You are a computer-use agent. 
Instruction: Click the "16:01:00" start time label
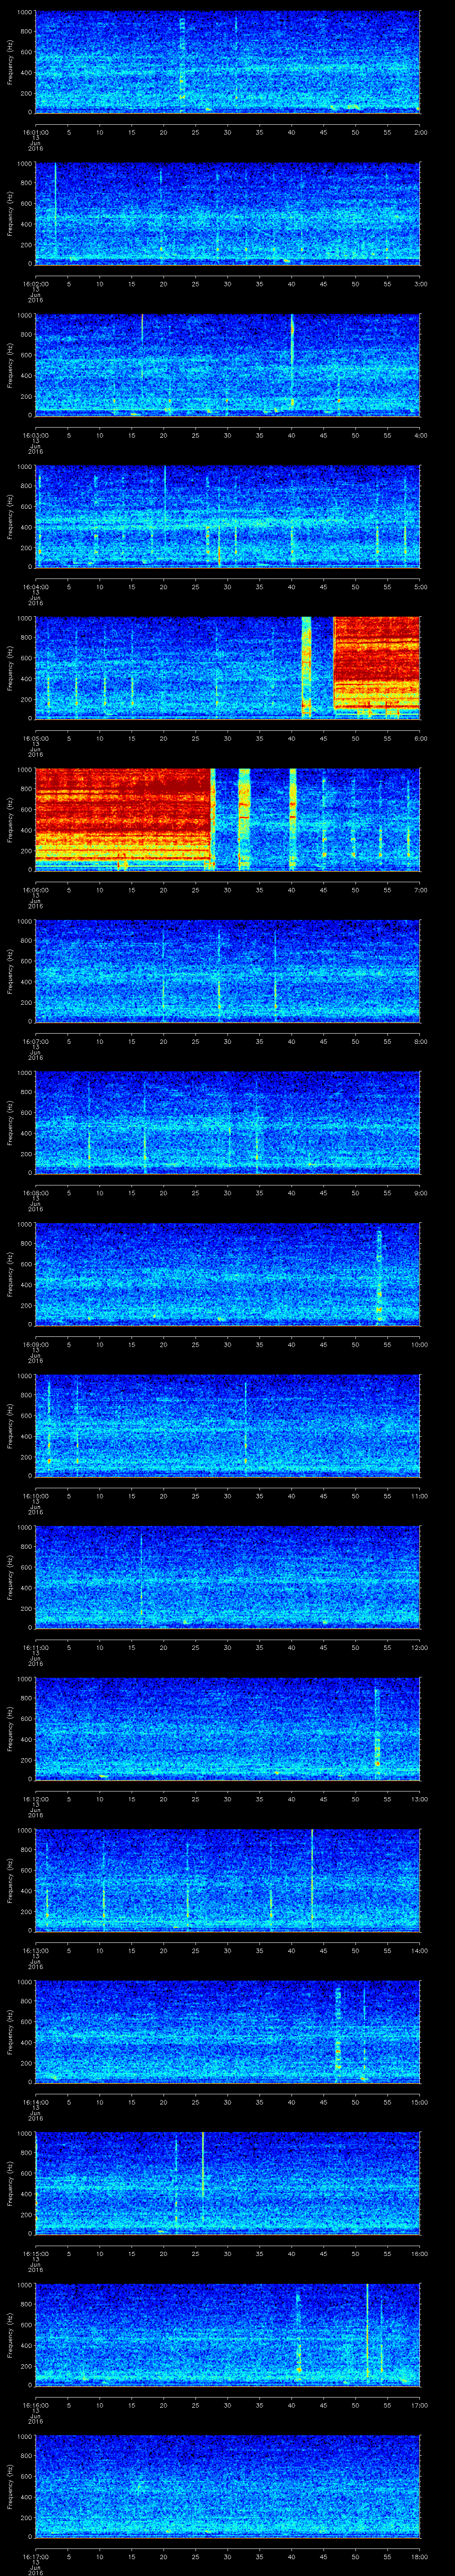click(35, 131)
